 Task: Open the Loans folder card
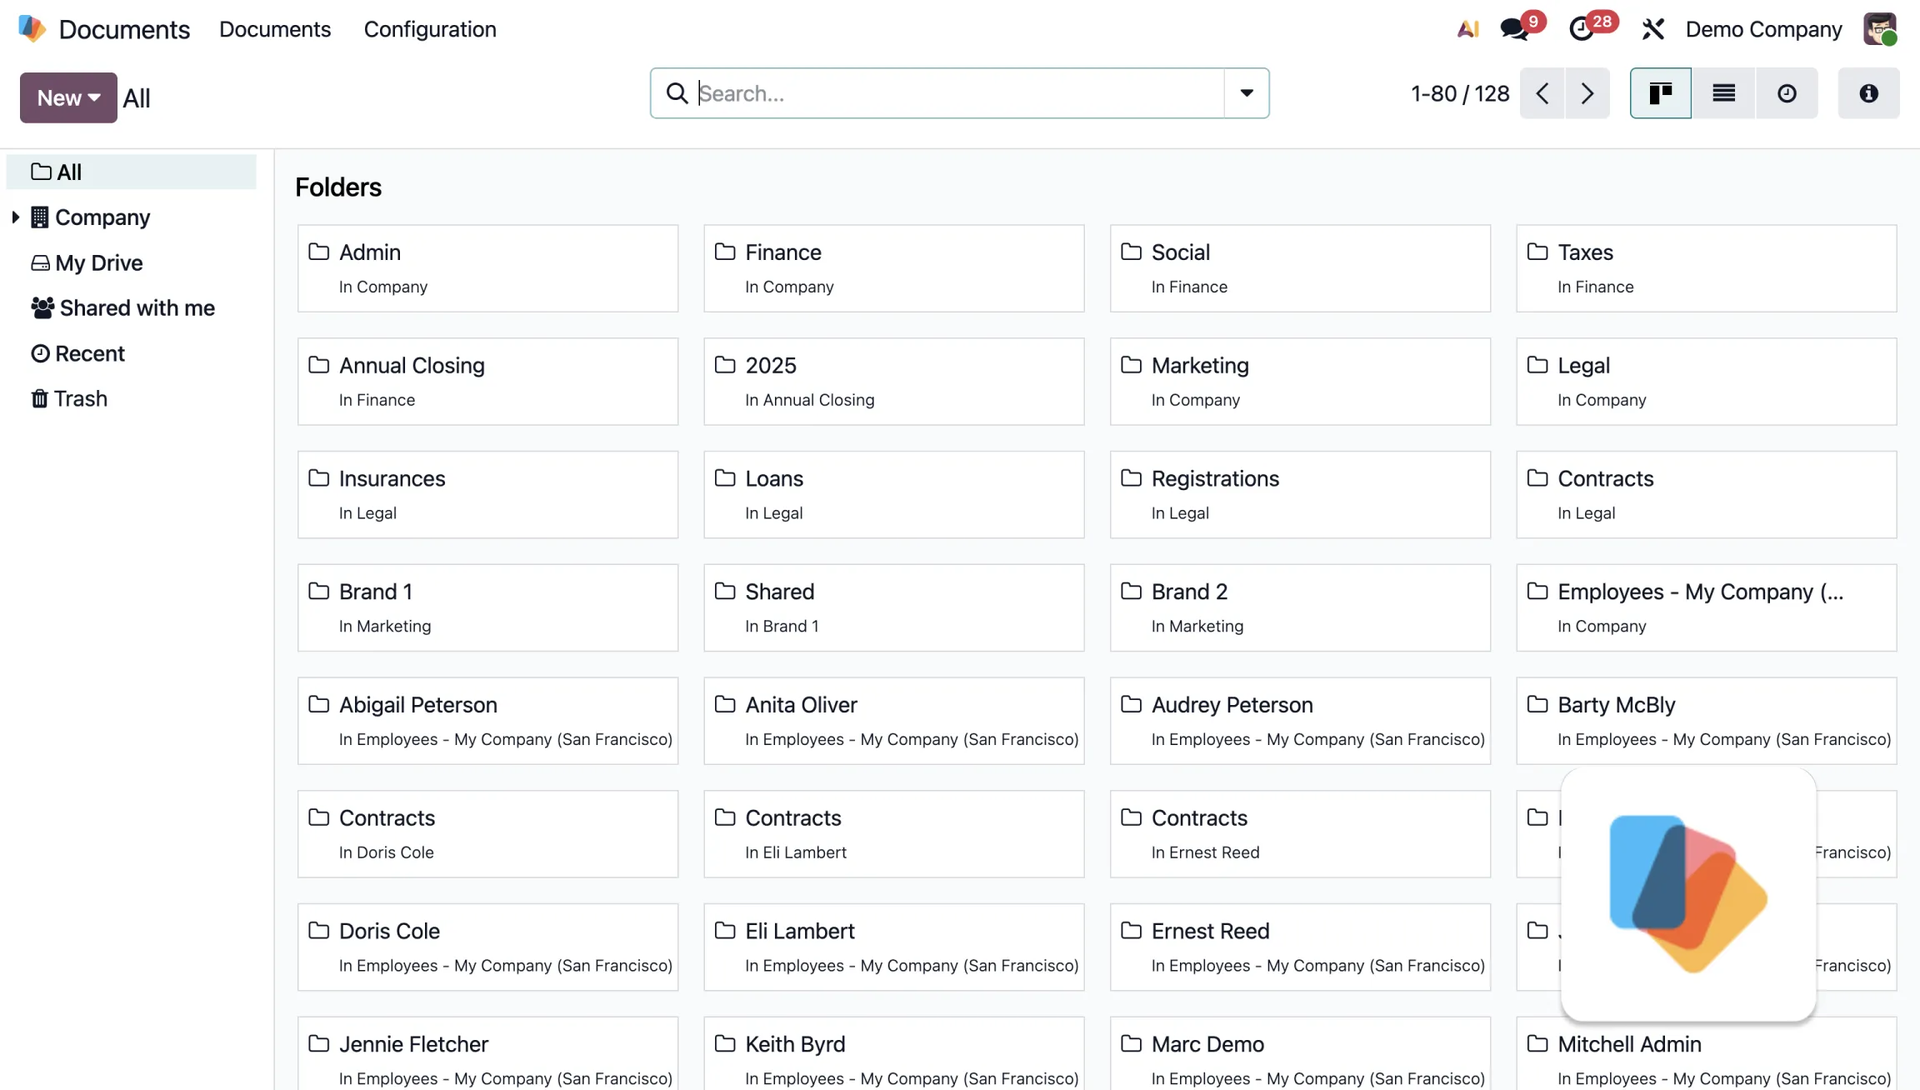pyautogui.click(x=894, y=494)
